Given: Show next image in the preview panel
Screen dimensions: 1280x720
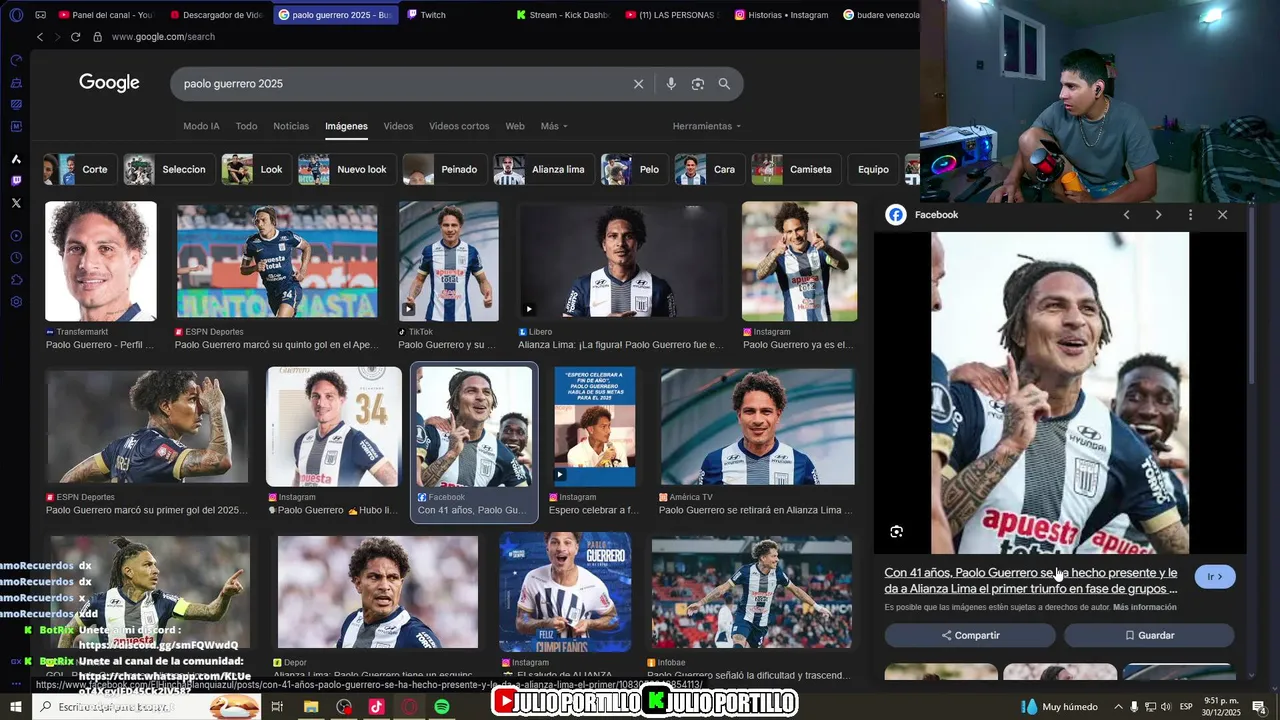Looking at the screenshot, I should [1159, 215].
